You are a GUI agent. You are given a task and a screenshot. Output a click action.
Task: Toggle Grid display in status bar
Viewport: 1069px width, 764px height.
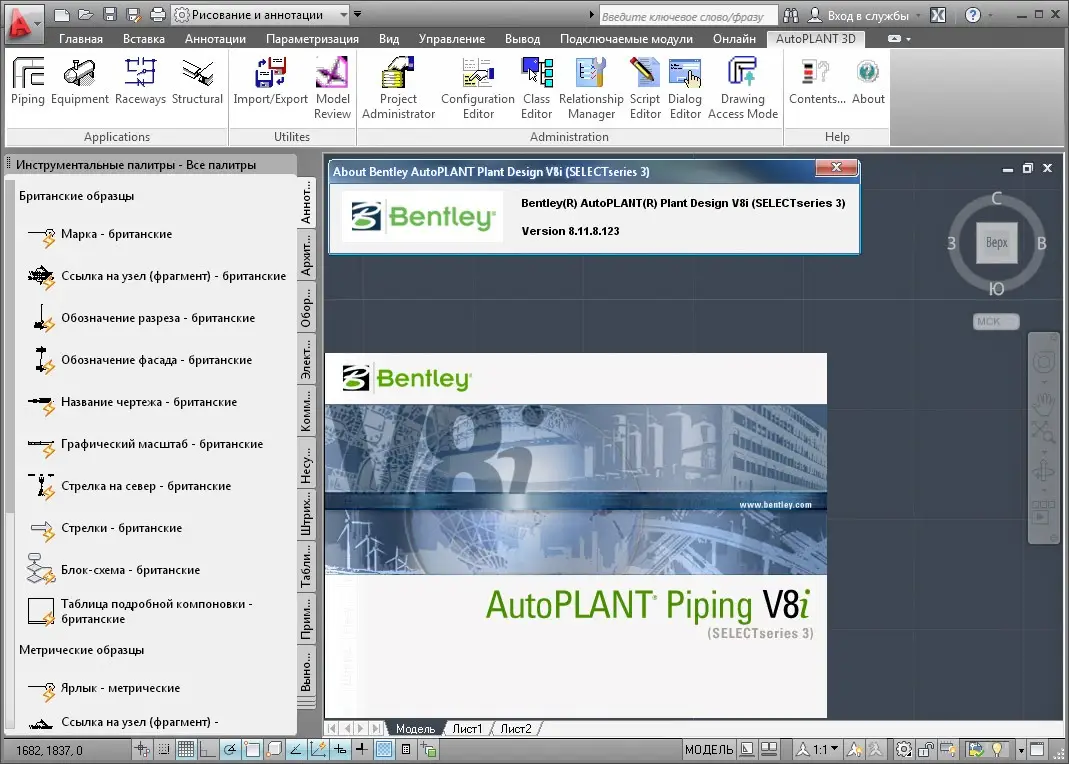click(x=185, y=750)
